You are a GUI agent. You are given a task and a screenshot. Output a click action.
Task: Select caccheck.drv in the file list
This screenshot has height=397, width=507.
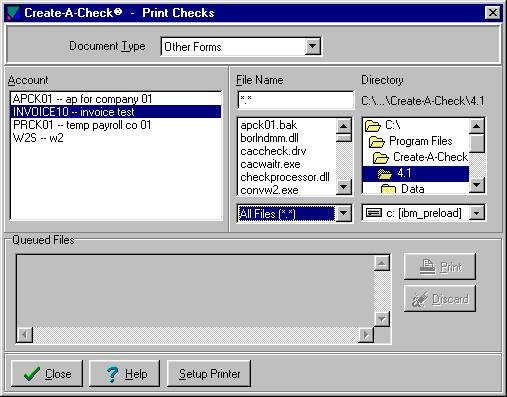(273, 151)
